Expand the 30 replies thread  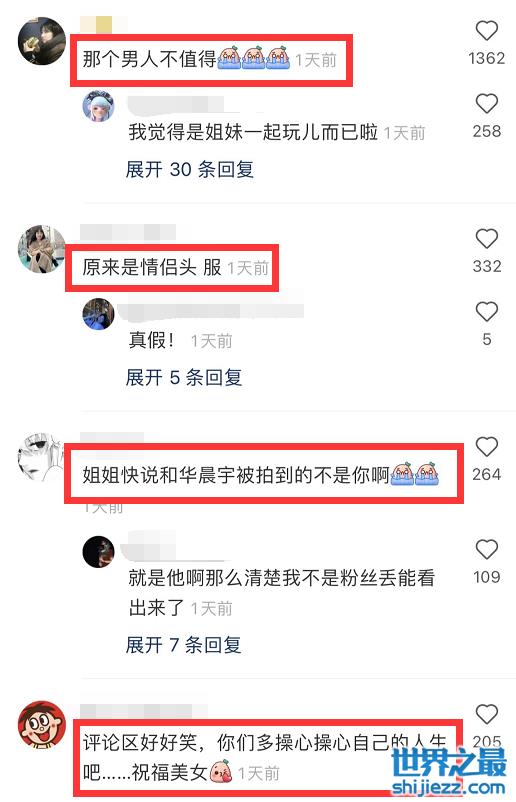[190, 169]
